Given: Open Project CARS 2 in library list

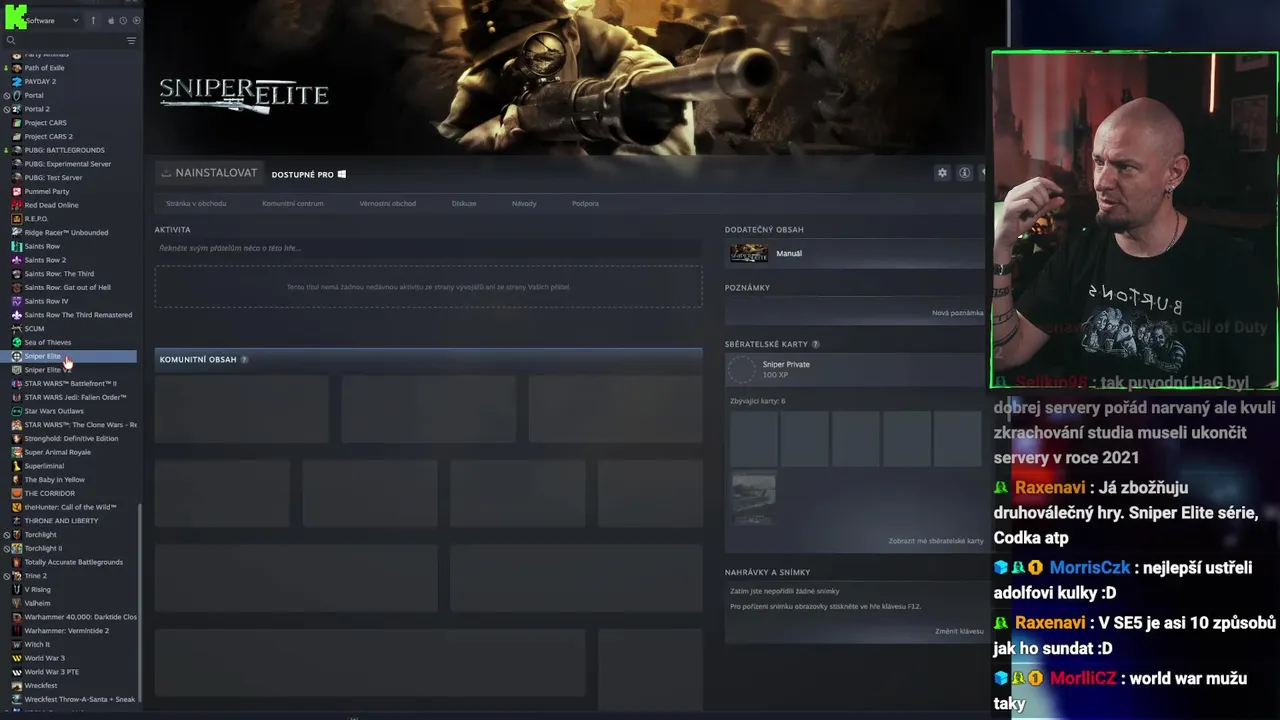Looking at the screenshot, I should (x=48, y=136).
